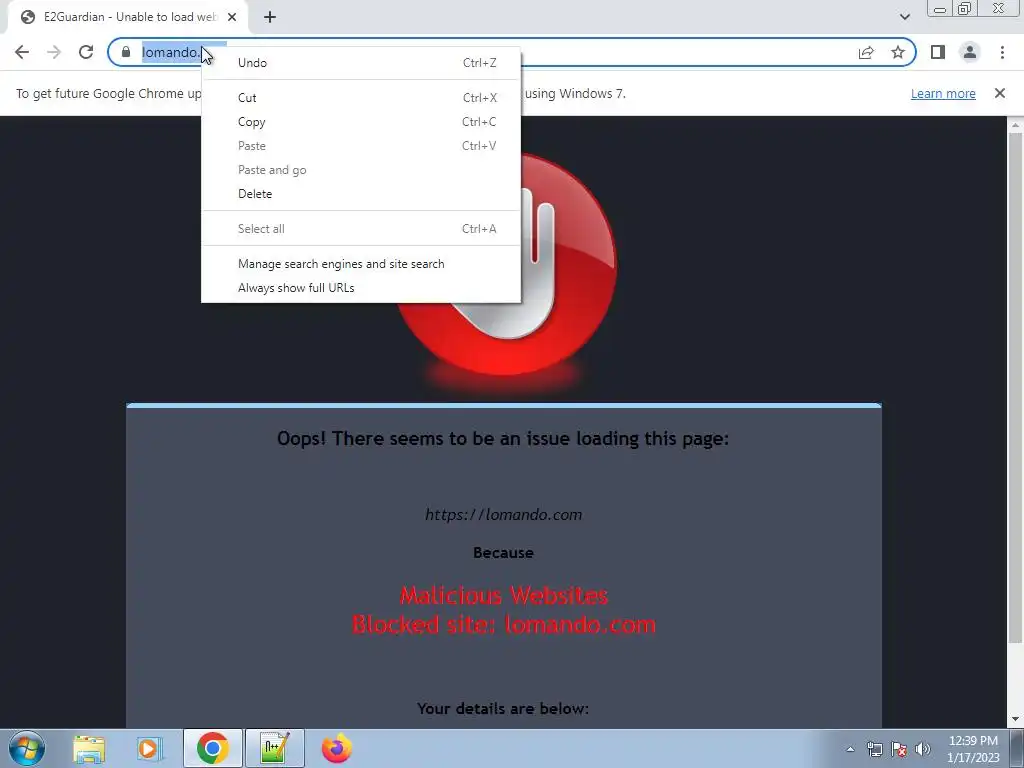Click the page vertical scrollbar
Image resolution: width=1024 pixels, height=768 pixels.
pos(1015,387)
